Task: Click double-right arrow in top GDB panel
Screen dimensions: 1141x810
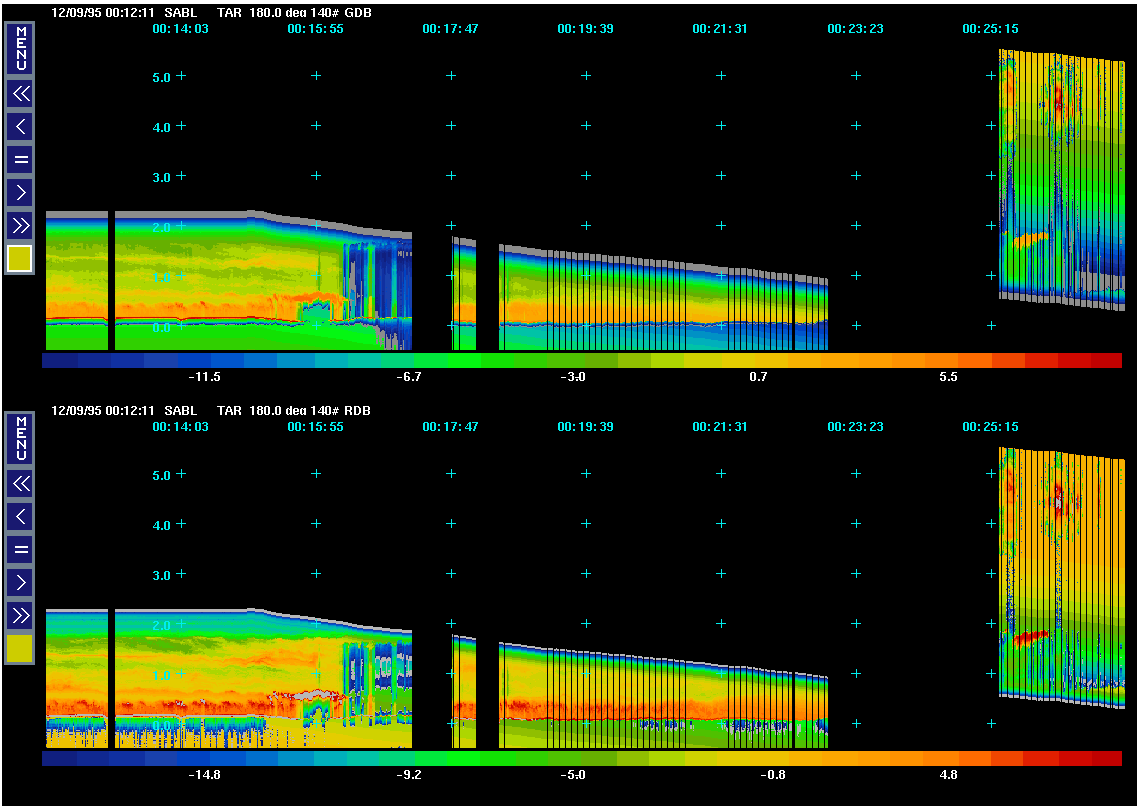Action: coord(20,224)
